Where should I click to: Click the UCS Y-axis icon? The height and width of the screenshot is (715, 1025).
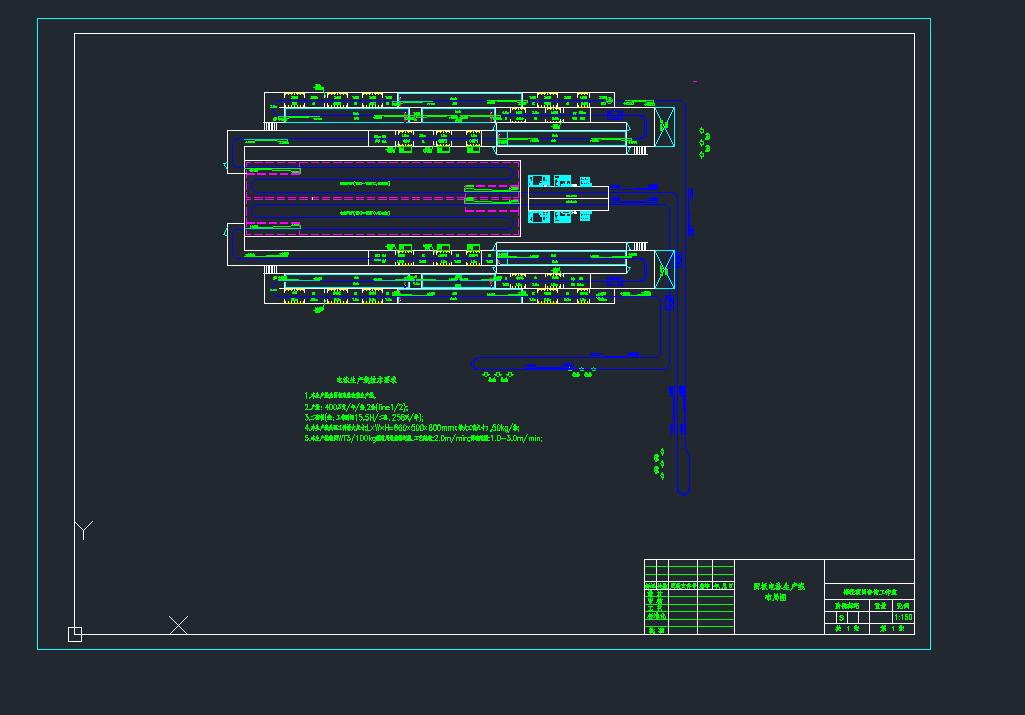pyautogui.click(x=84, y=529)
